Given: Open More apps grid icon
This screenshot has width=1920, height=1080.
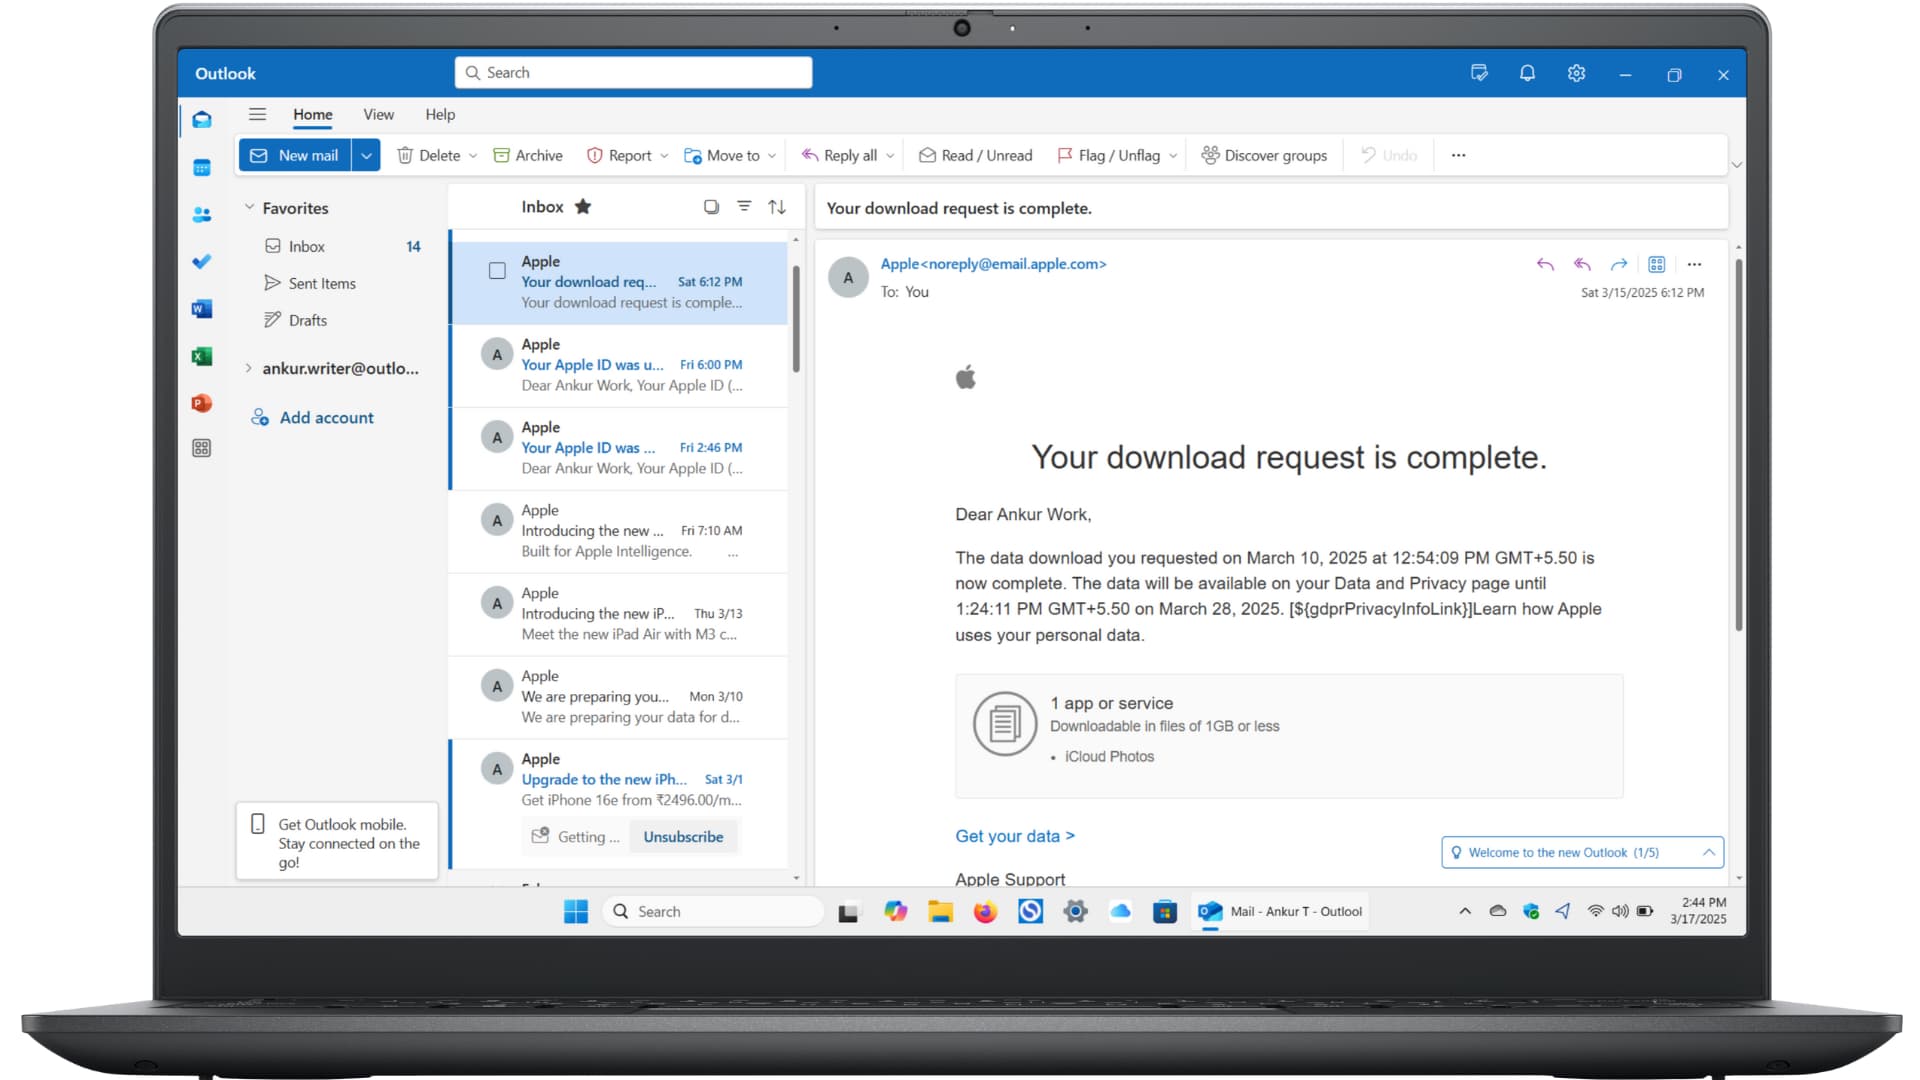Looking at the screenshot, I should (x=202, y=448).
